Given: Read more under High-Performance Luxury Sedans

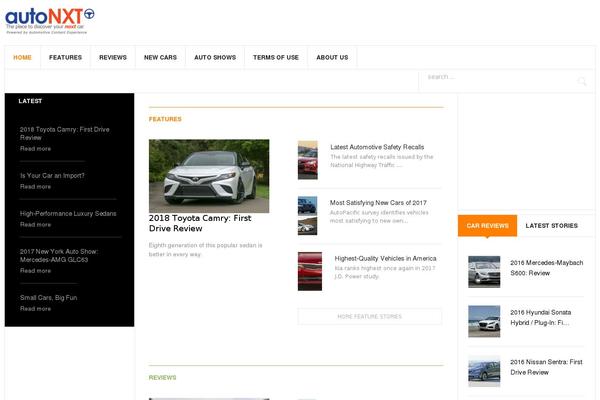Looking at the screenshot, I should (x=35, y=224).
